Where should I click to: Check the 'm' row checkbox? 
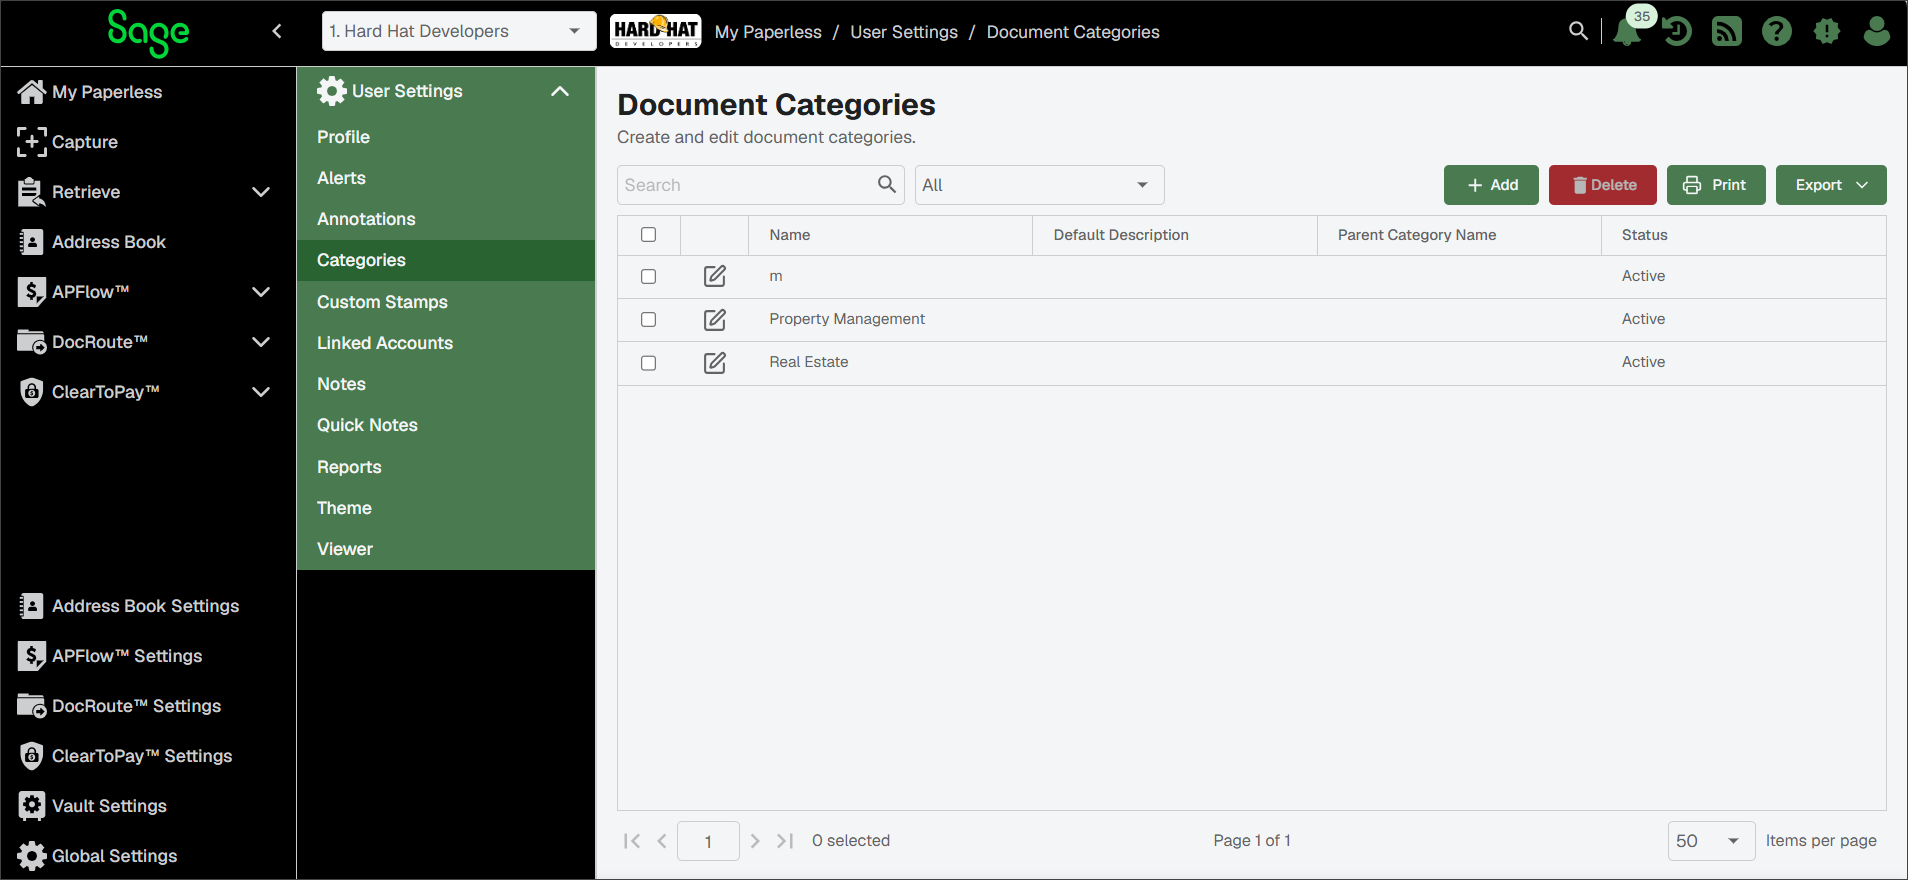pos(648,277)
